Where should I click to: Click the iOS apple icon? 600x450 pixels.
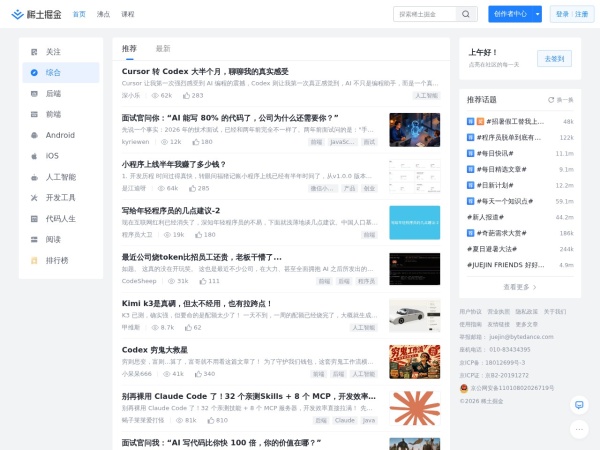[x=34, y=156]
